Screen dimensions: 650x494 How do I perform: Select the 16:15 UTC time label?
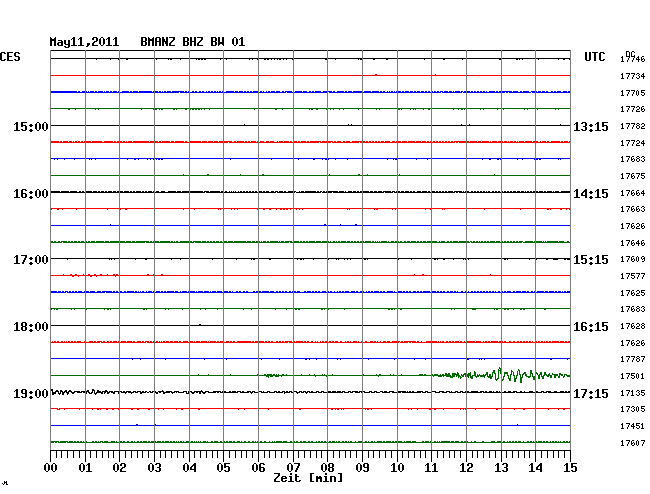(x=591, y=327)
